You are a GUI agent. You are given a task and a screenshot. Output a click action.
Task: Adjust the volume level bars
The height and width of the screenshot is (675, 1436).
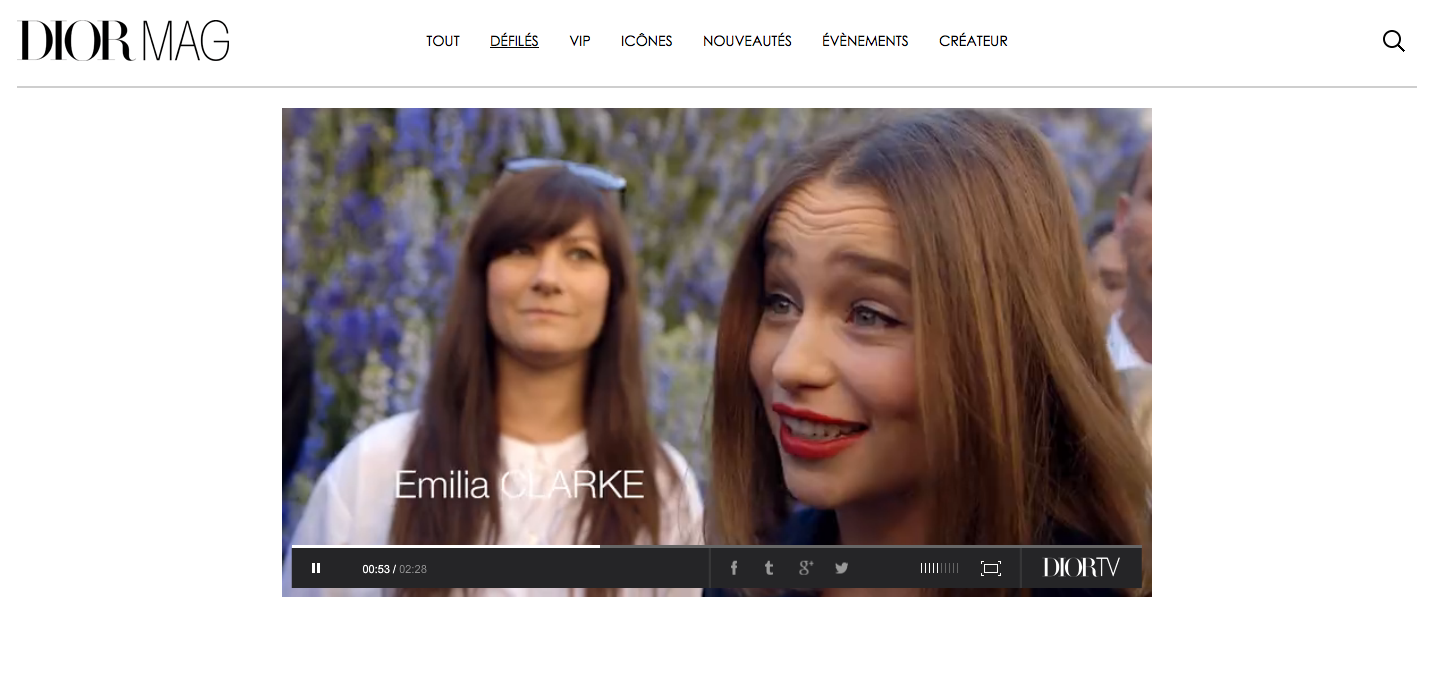click(x=939, y=568)
